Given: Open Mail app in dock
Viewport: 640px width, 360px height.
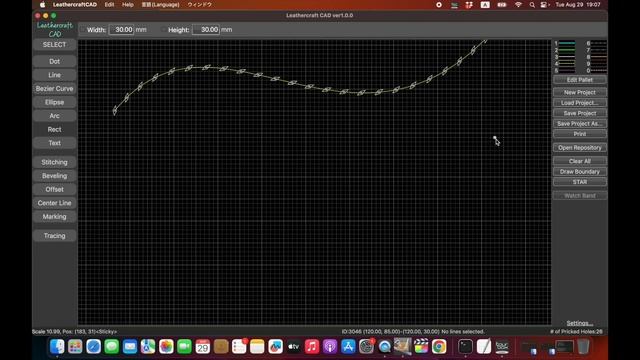Looking at the screenshot, I should point(130,347).
